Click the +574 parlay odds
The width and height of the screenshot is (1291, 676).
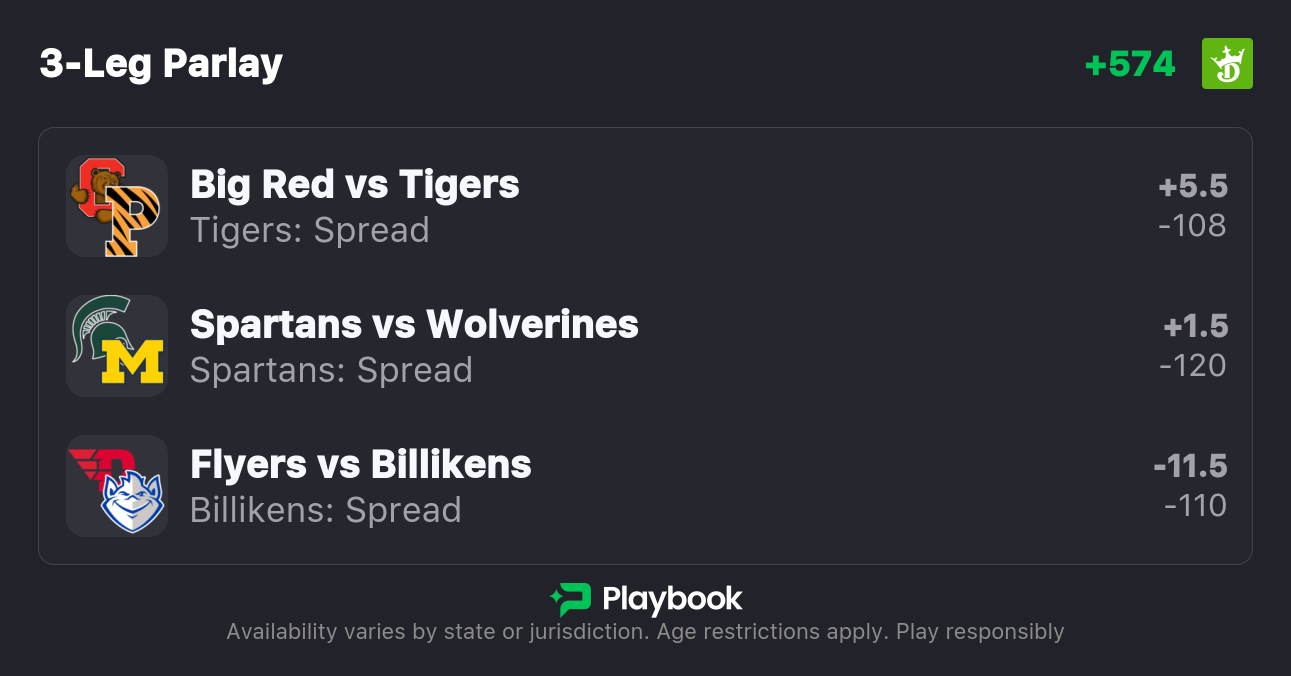coord(1130,64)
